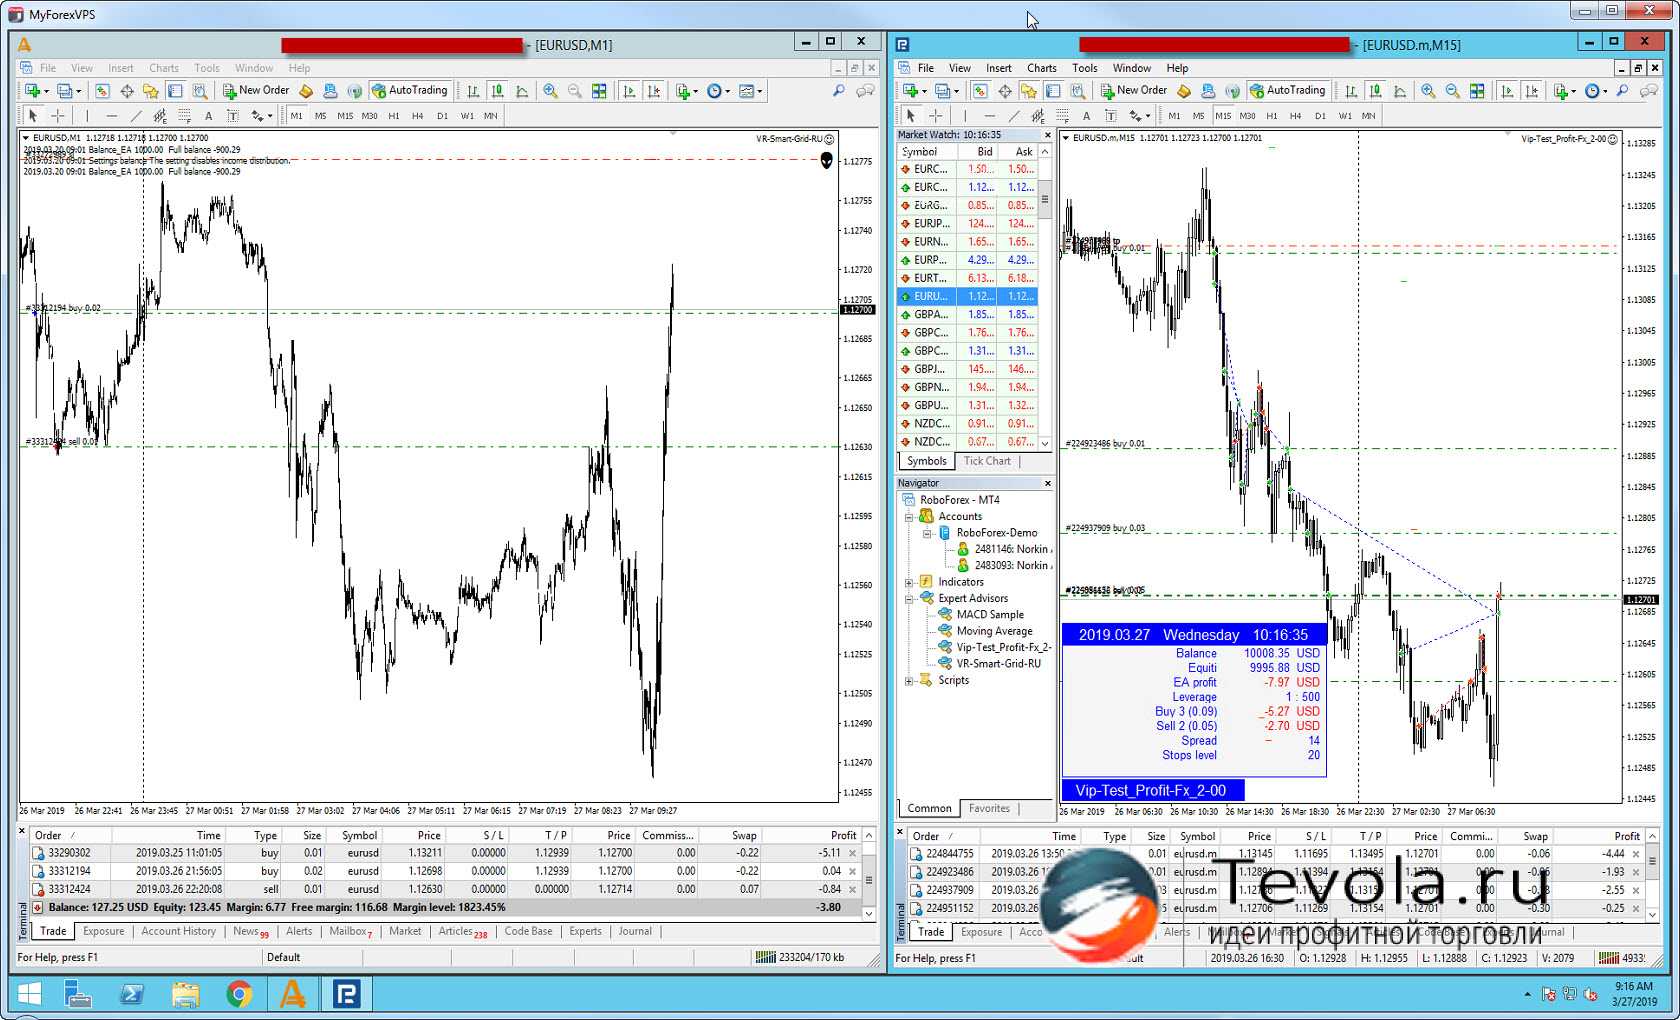Open MetaEditor book icon in the right toolbar
Viewport: 1680px width, 1020px height.
pos(1184,91)
